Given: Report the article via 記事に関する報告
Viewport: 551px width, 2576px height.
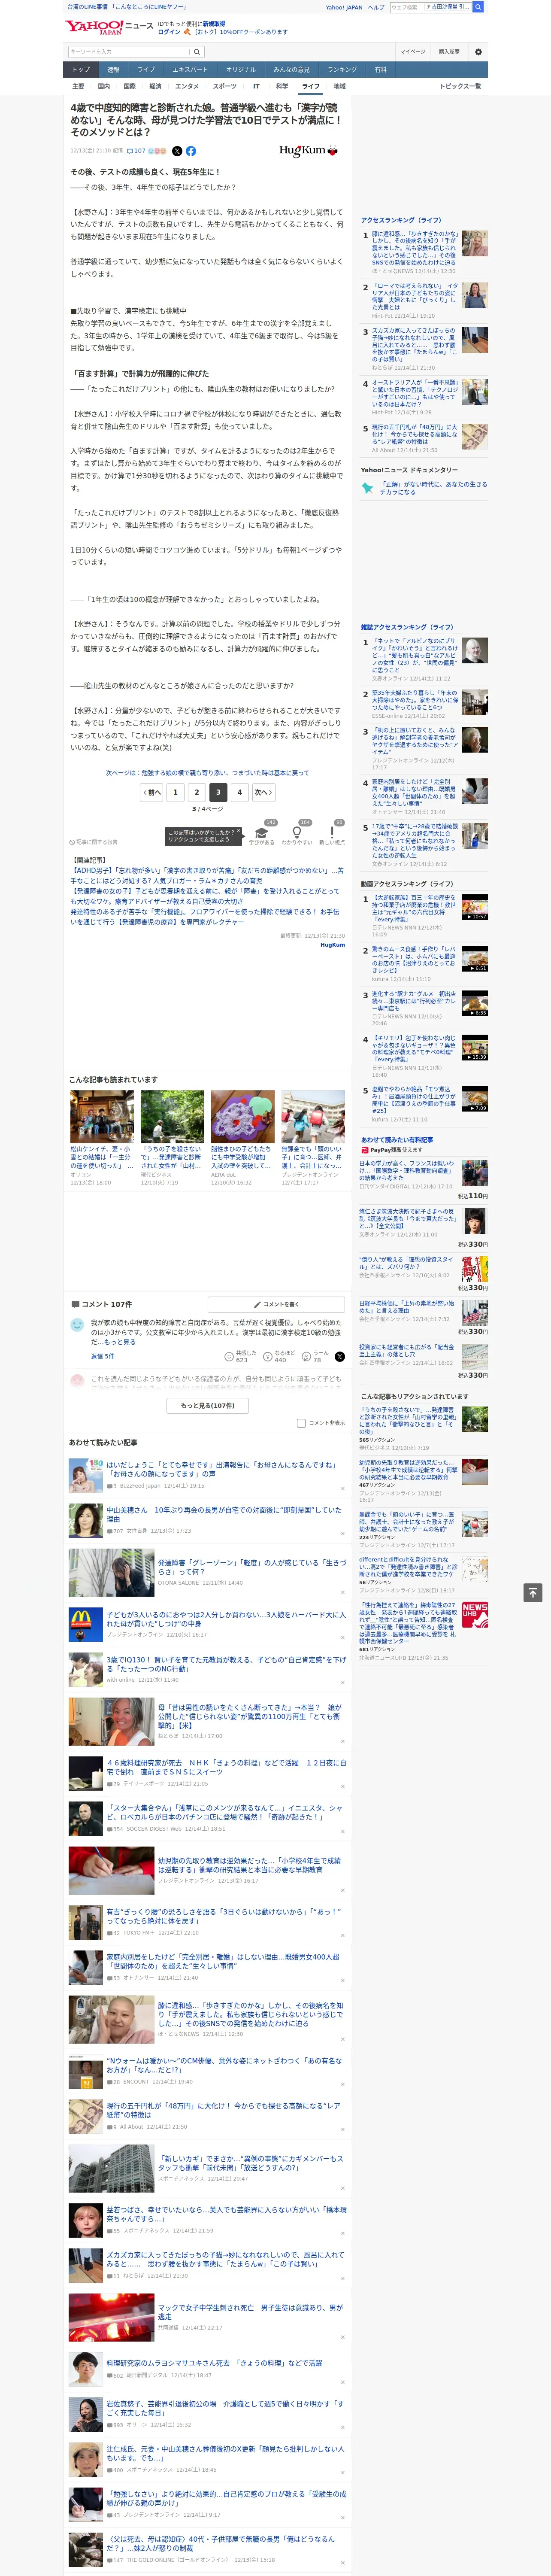Looking at the screenshot, I should tap(93, 842).
